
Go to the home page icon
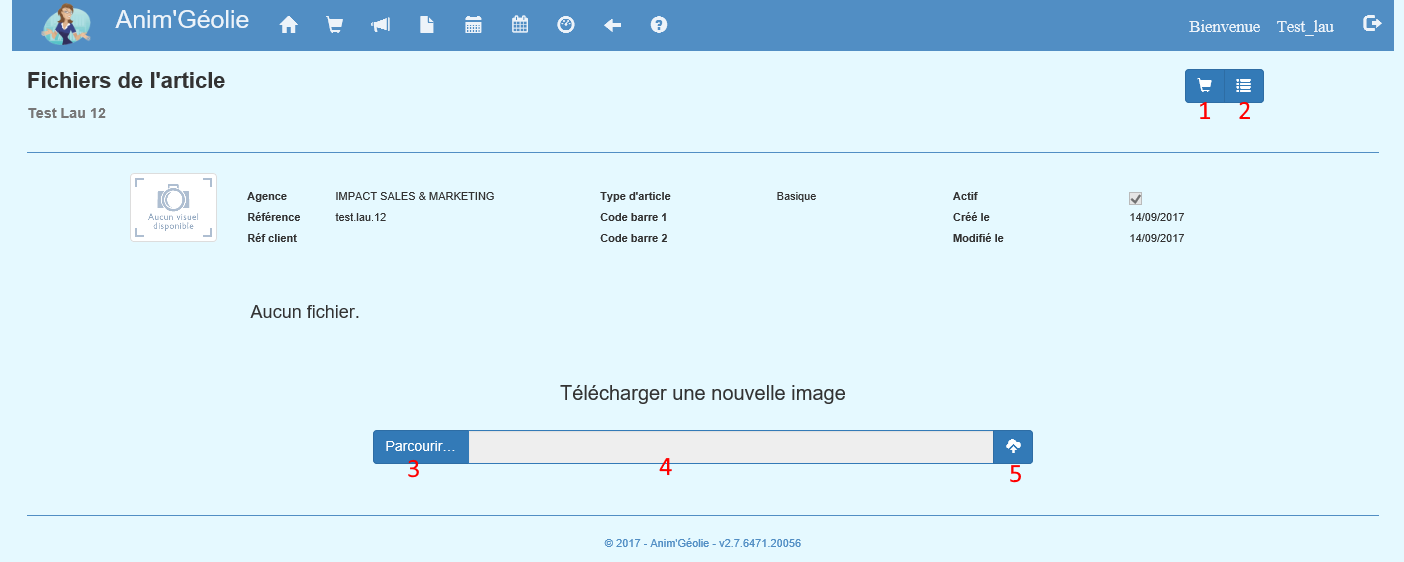[289, 26]
